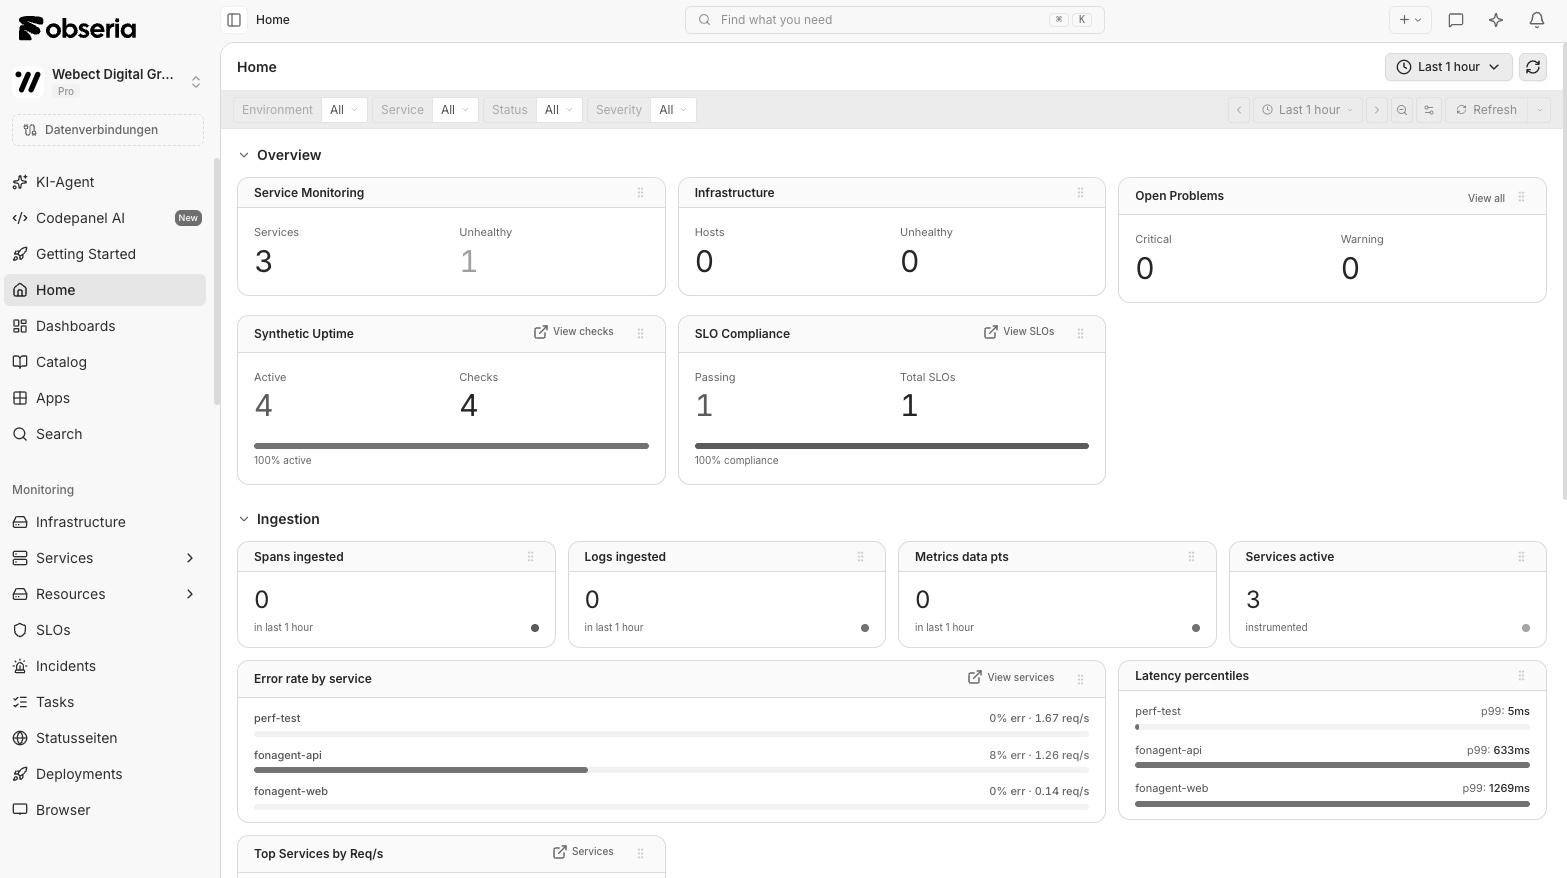Image resolution: width=1567 pixels, height=878 pixels.
Task: Click the Obseria logo
Action: pos(77,28)
